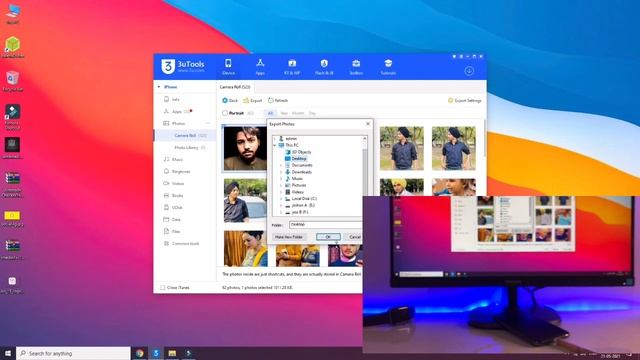Image resolution: width=640 pixels, height=360 pixels.
Task: Select Camera Roll in the sidebar
Action: [x=184, y=135]
